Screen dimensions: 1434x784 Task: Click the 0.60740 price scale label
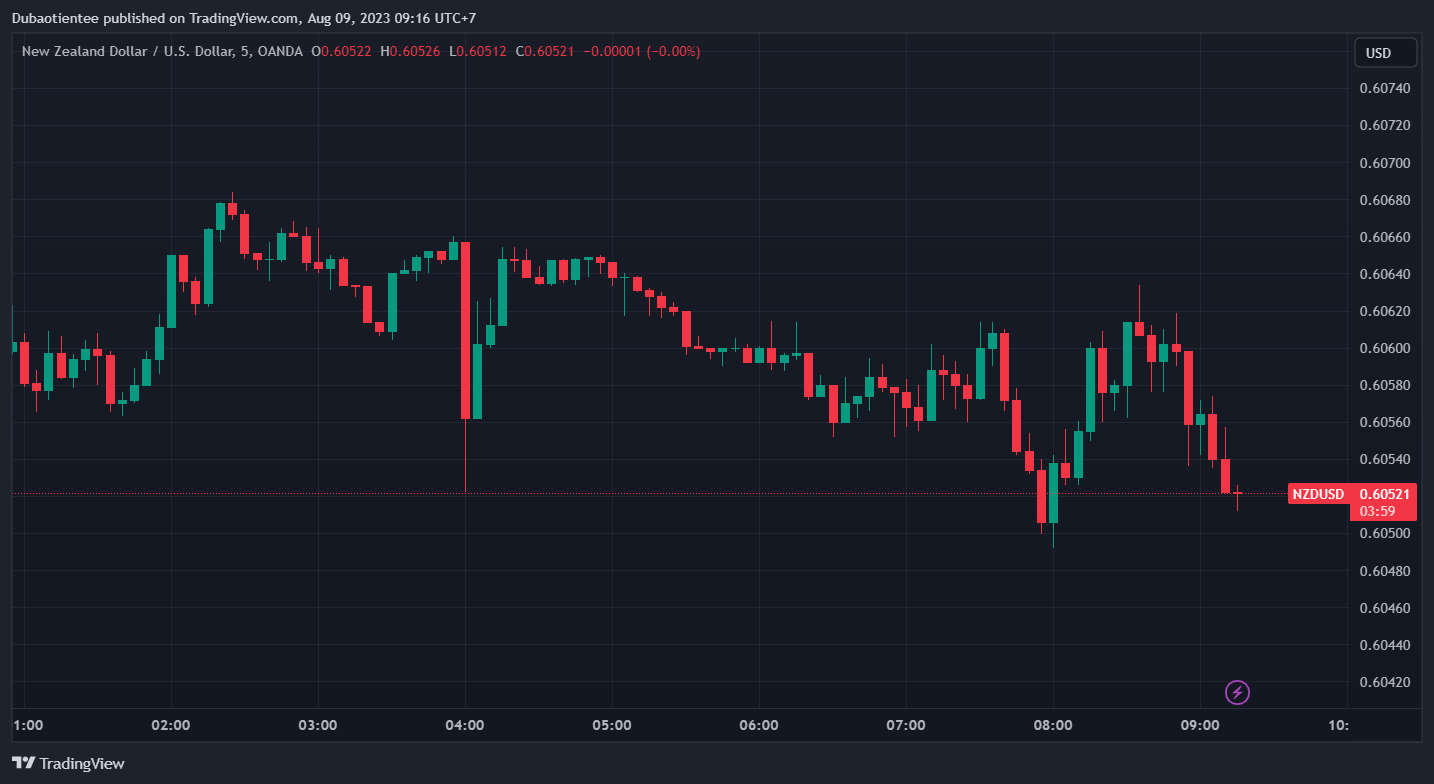[1384, 89]
